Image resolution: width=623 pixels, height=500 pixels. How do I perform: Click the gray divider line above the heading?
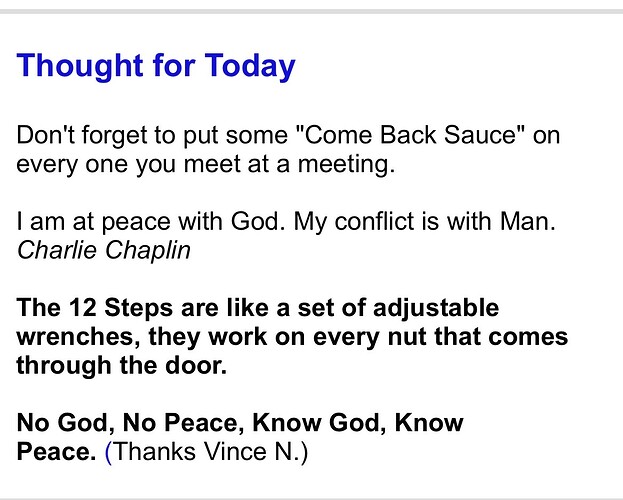[311, 11]
